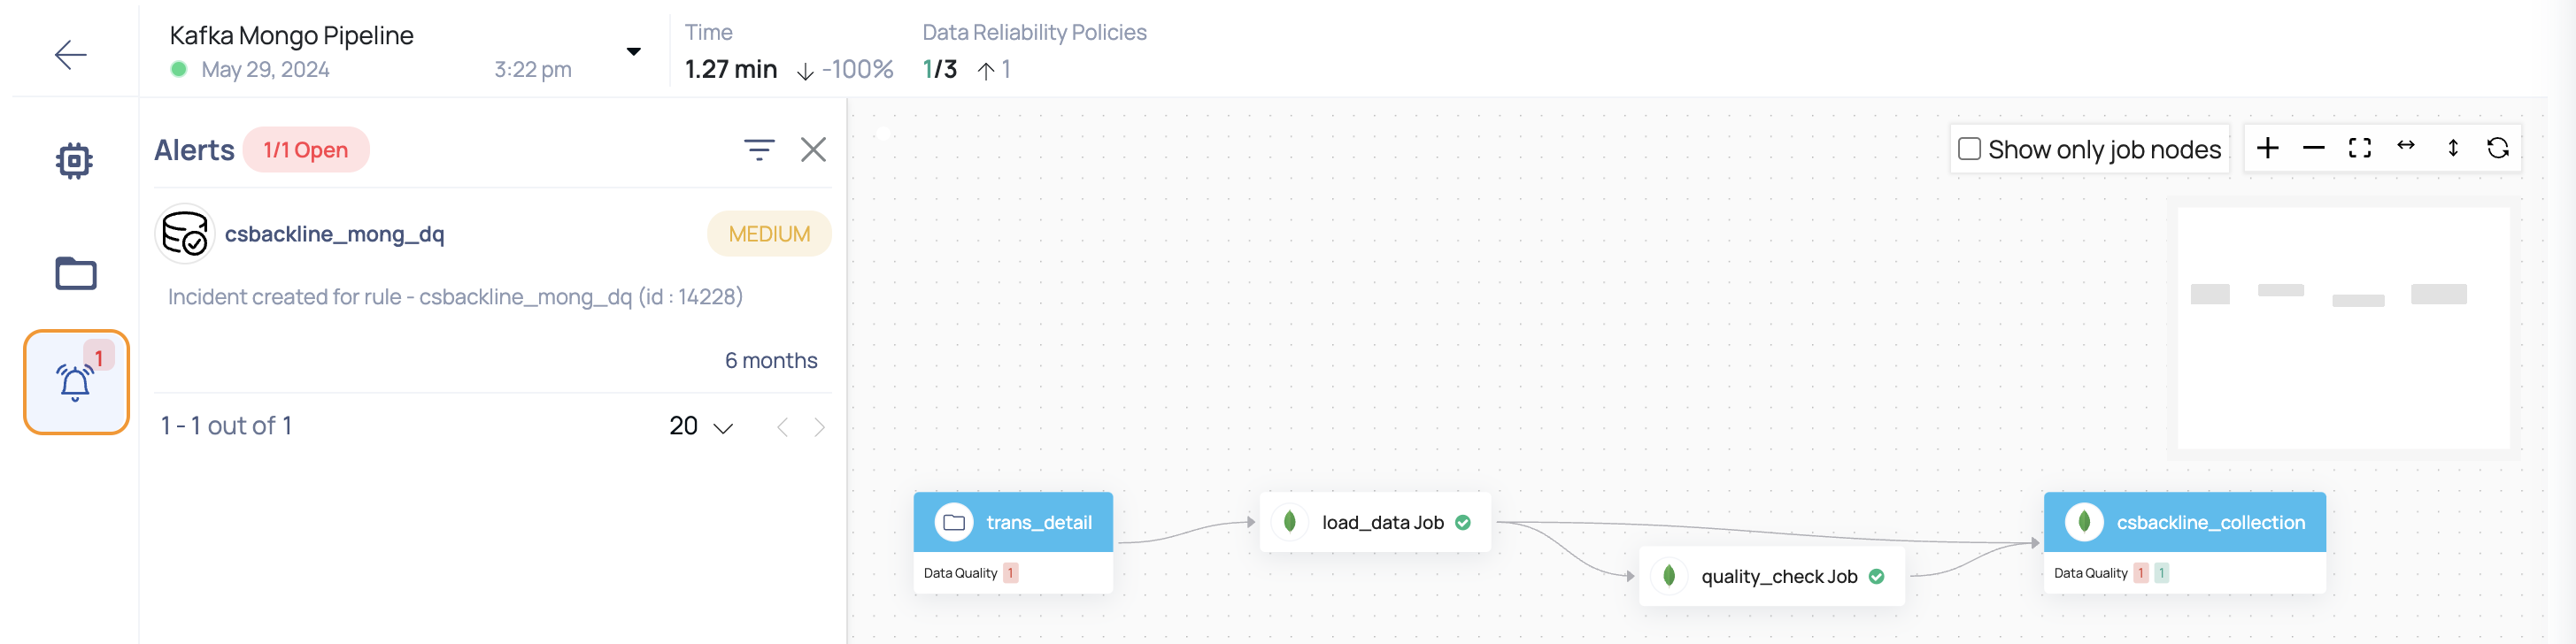Fit graph horizontally with double arrow icon
2576x644 pixels.
(2406, 146)
